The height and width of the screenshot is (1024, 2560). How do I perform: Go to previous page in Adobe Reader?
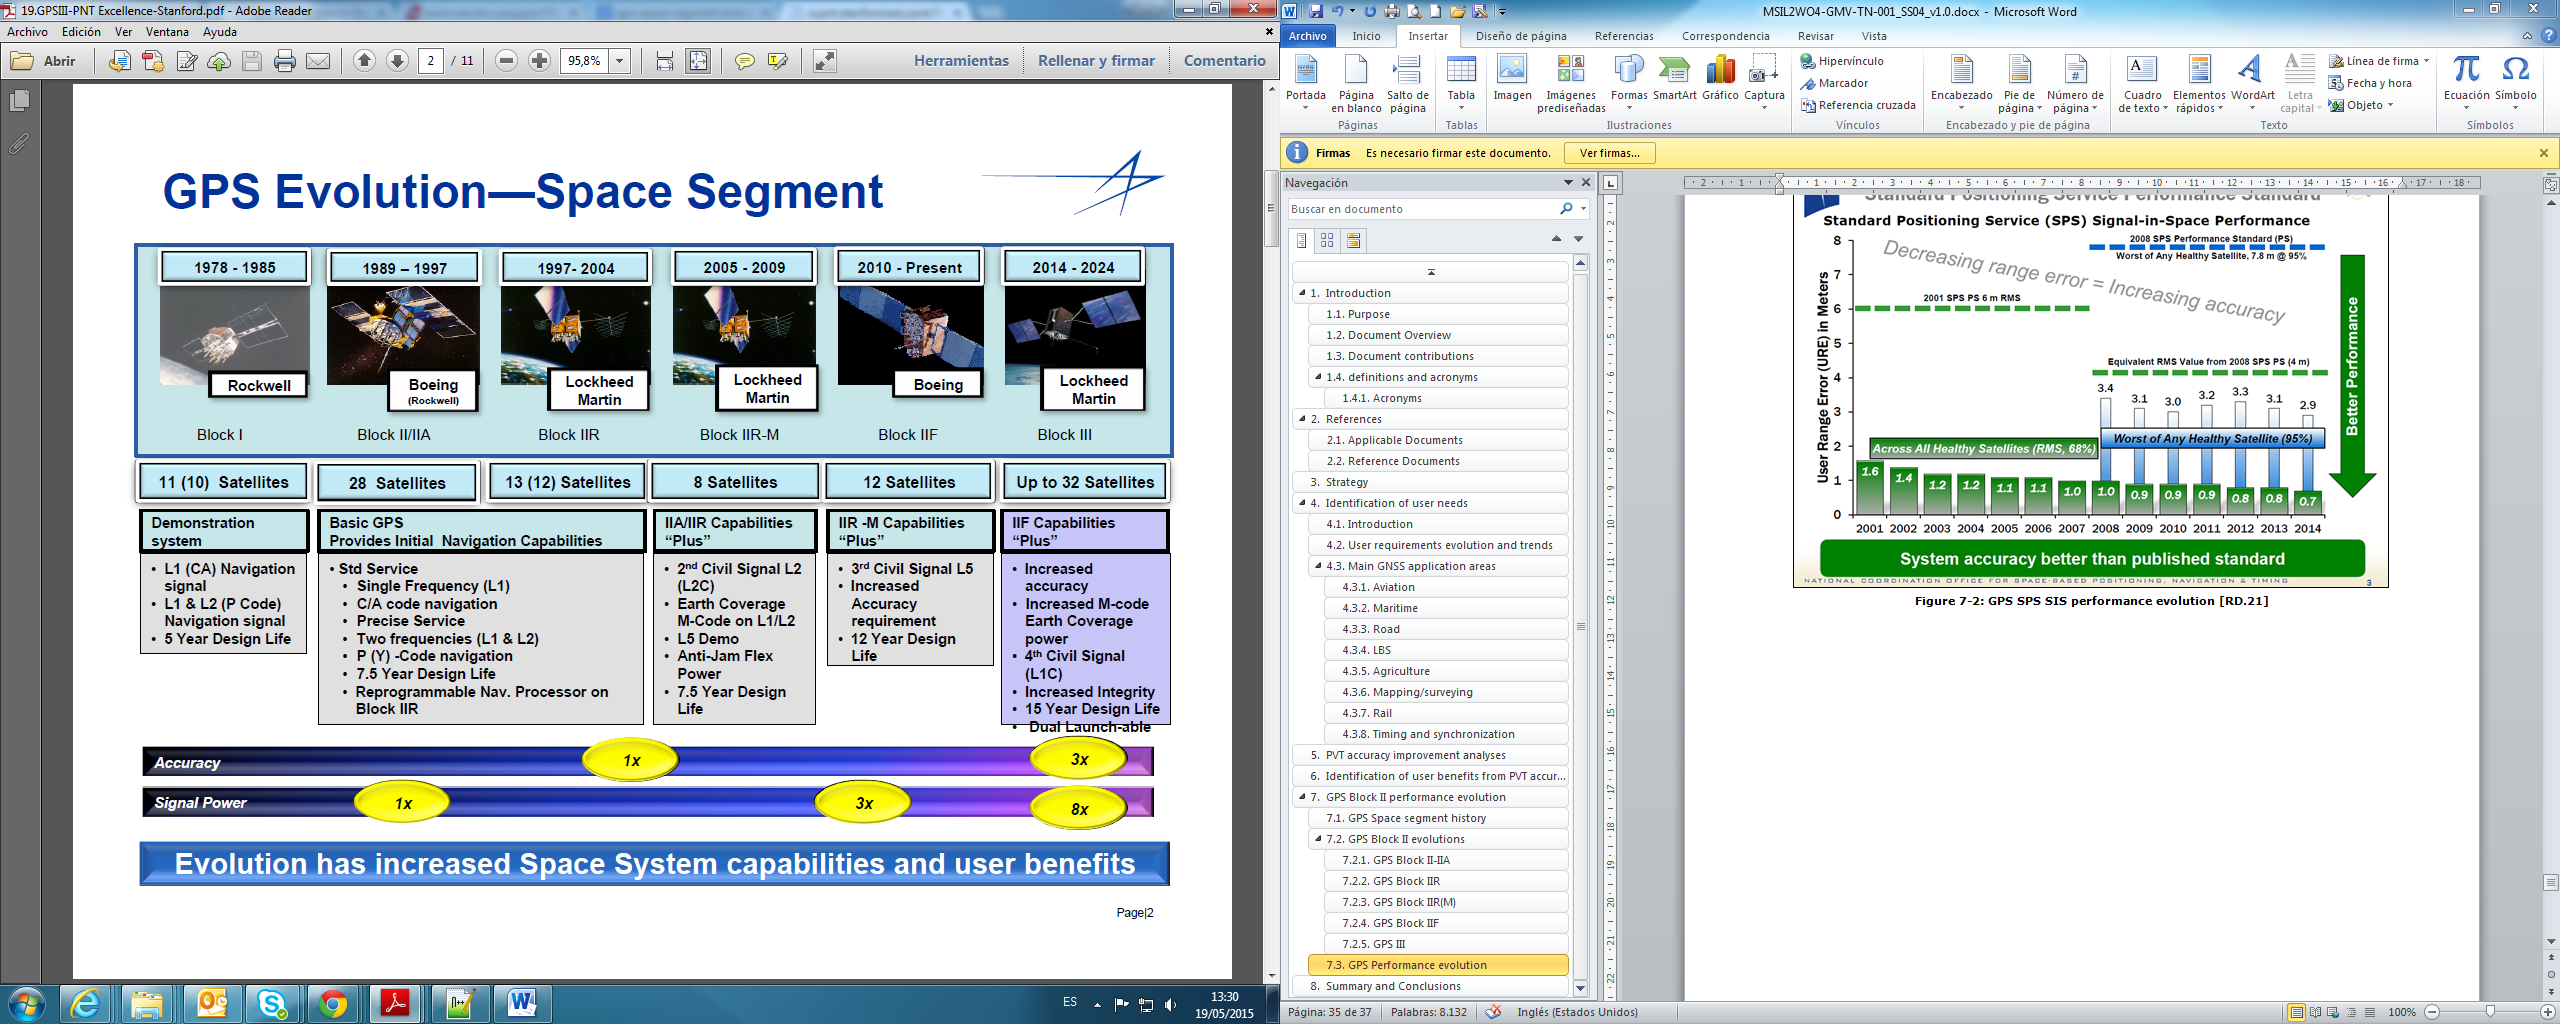click(x=365, y=61)
